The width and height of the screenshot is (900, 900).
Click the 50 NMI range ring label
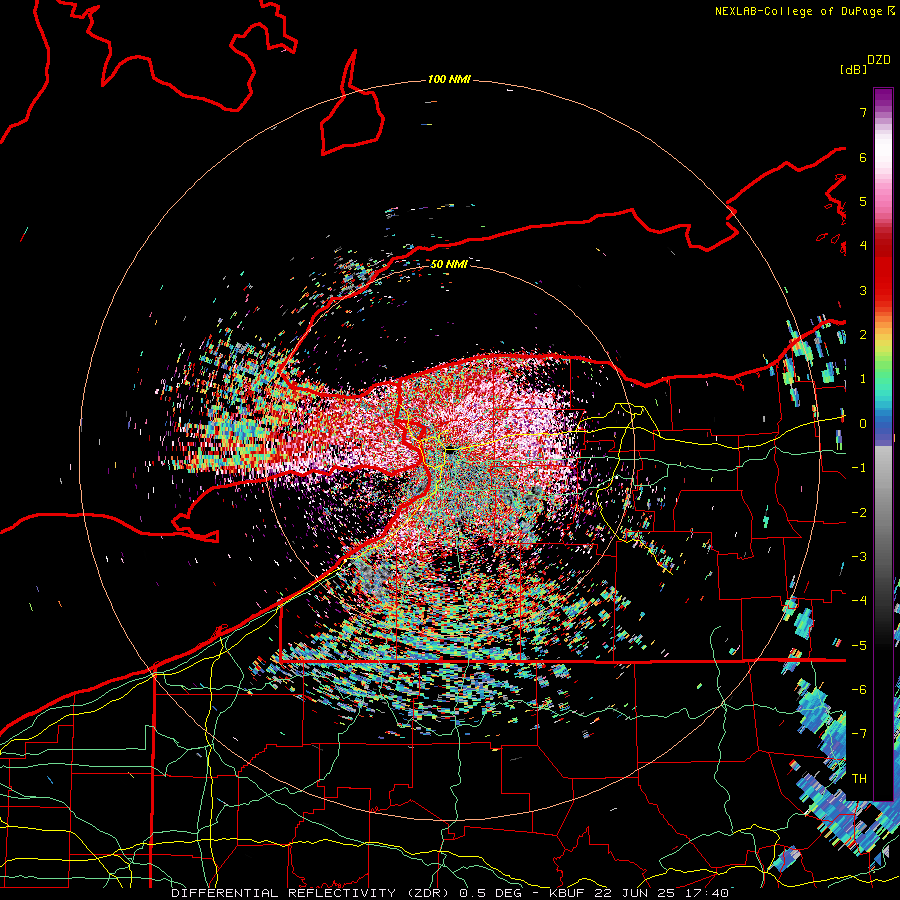[449, 264]
